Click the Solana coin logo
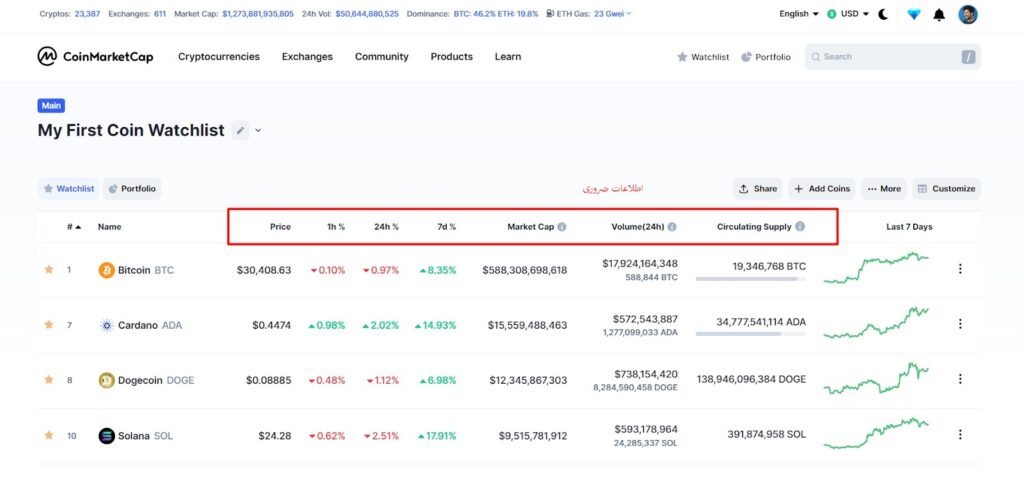The image size is (1024, 479). pyautogui.click(x=106, y=436)
